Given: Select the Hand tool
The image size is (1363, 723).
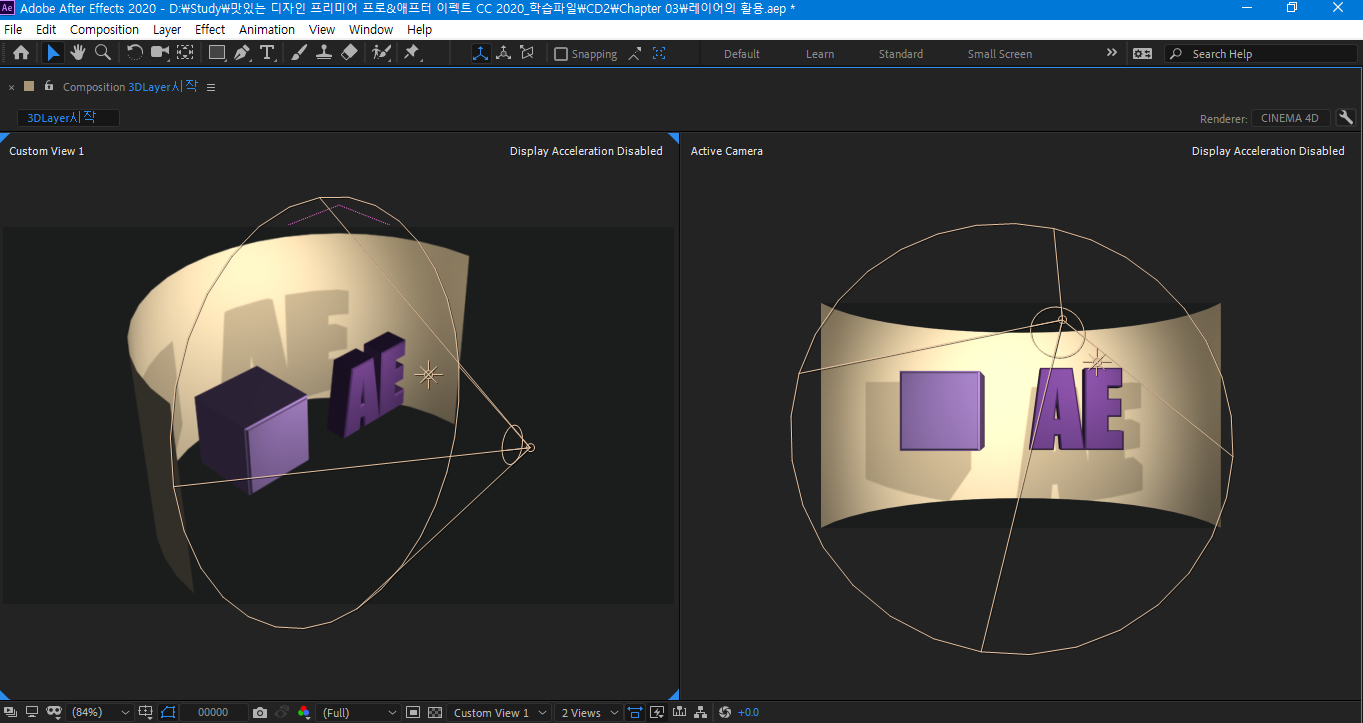Looking at the screenshot, I should click(77, 53).
